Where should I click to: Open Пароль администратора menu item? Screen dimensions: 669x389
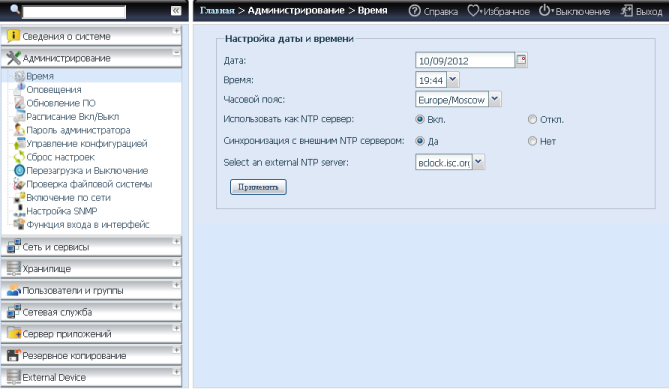click(78, 130)
